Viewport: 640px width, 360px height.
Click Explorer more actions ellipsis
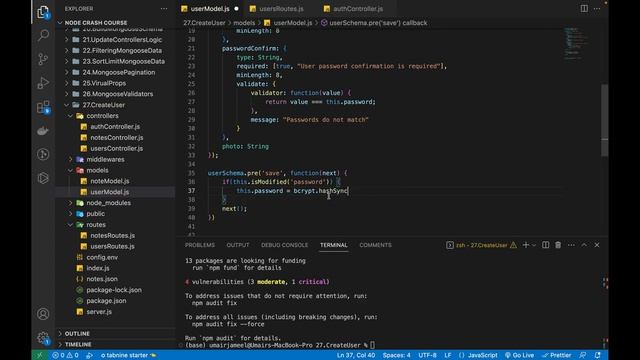[164, 9]
